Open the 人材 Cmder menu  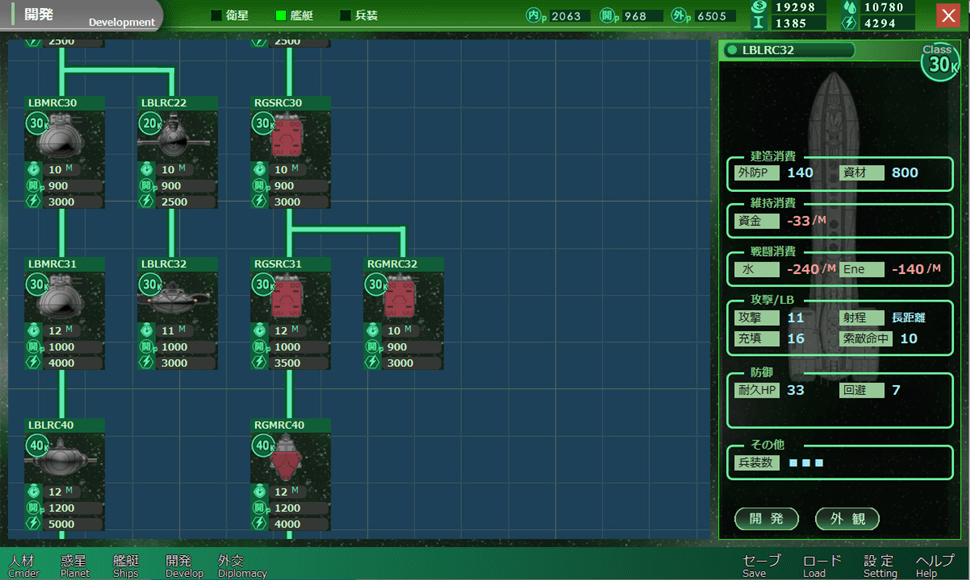[23, 565]
